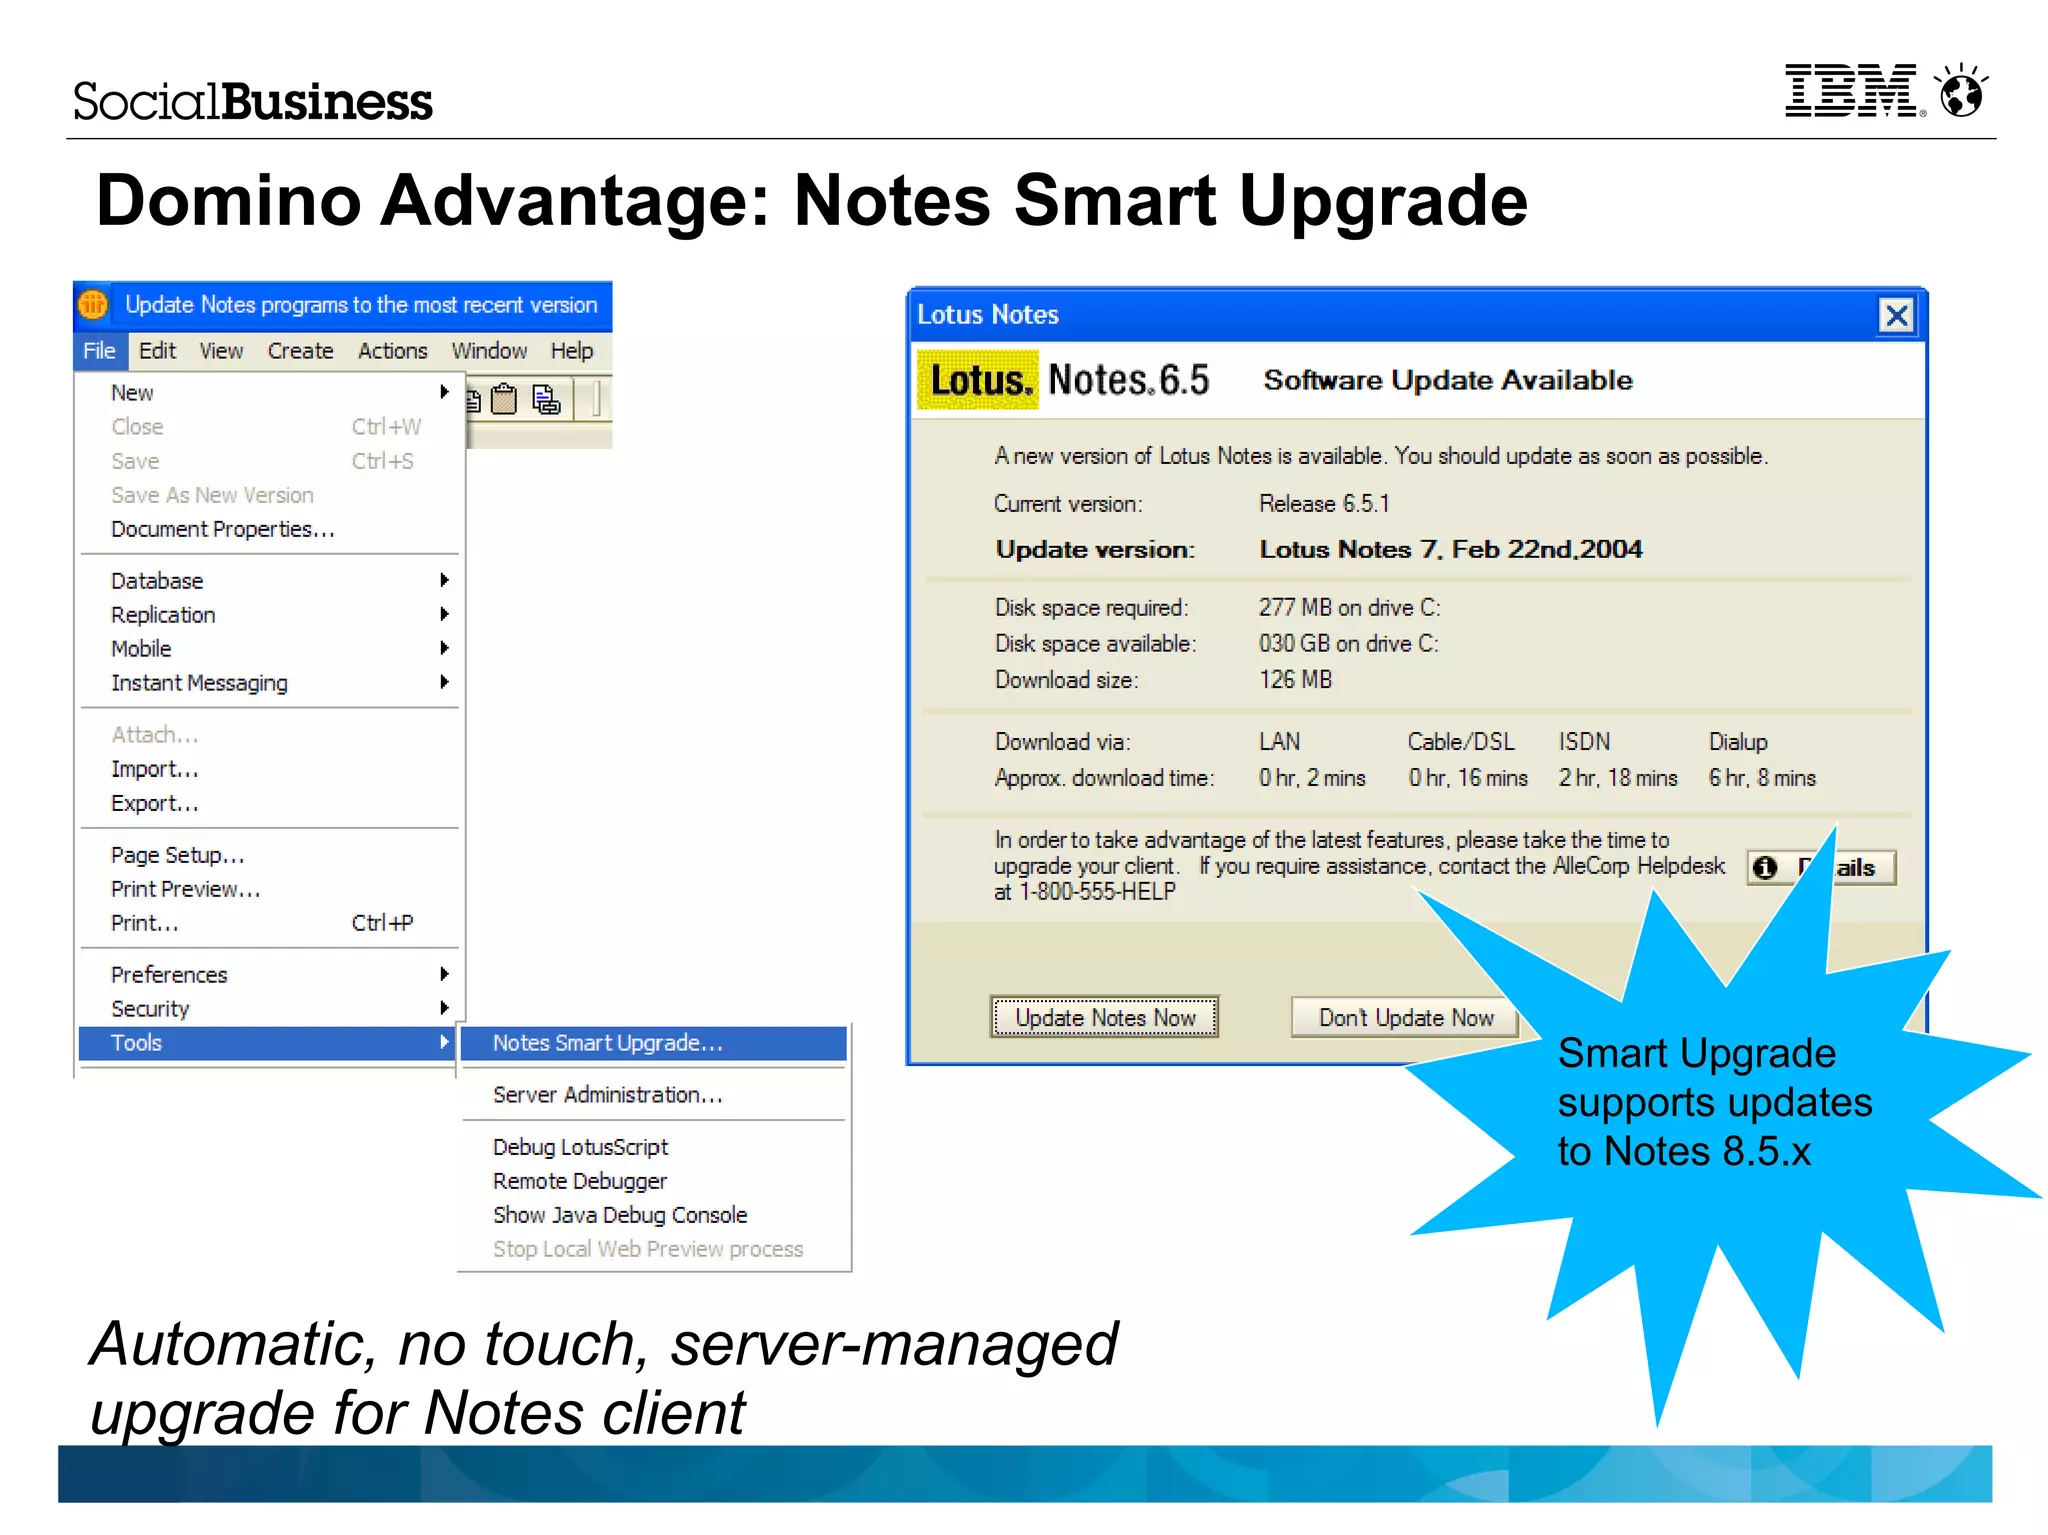Choose Print... menu item
The height and width of the screenshot is (1535, 2048).
click(x=269, y=923)
